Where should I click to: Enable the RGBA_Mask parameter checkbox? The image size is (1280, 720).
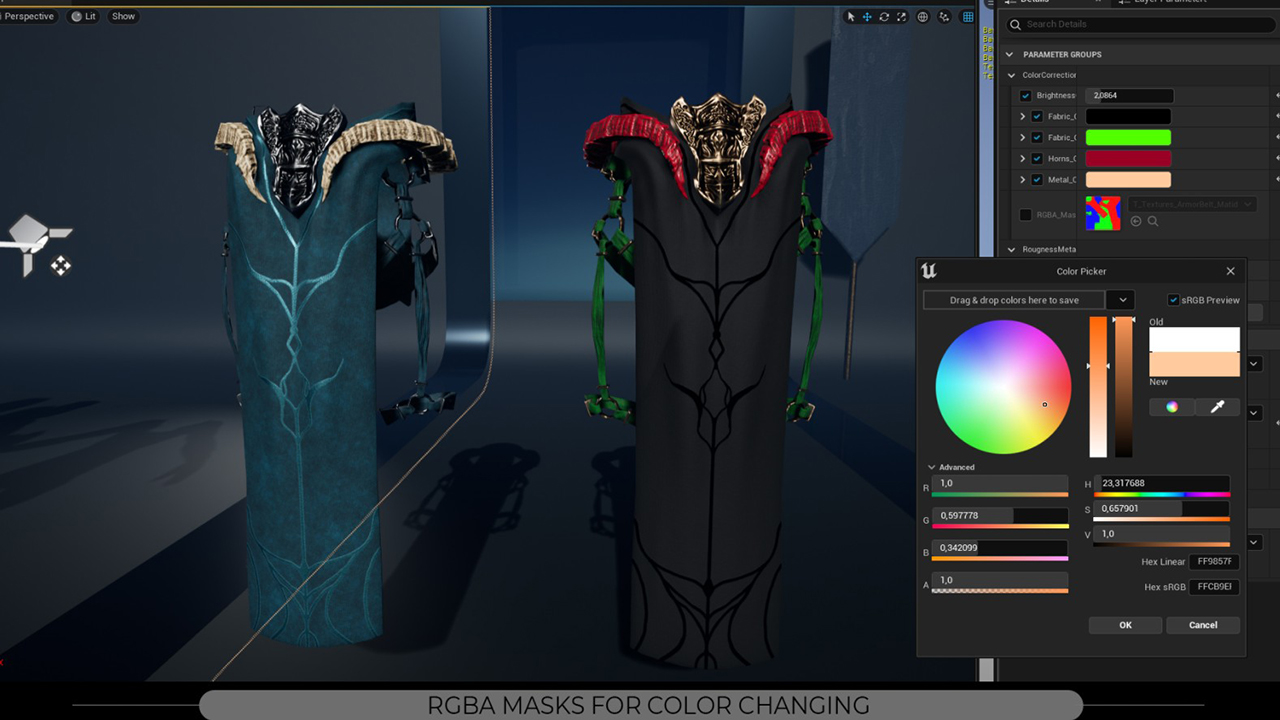(1026, 214)
